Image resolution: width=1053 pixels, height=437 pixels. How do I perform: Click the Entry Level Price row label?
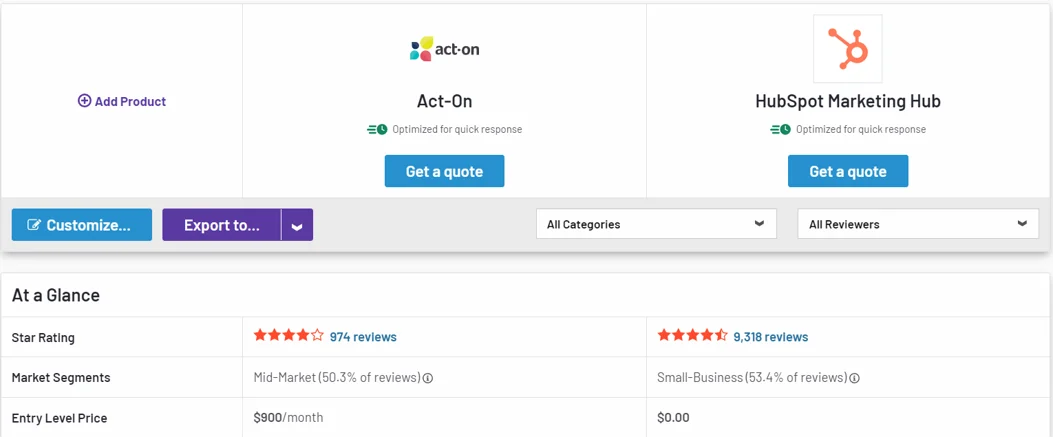click(x=60, y=418)
